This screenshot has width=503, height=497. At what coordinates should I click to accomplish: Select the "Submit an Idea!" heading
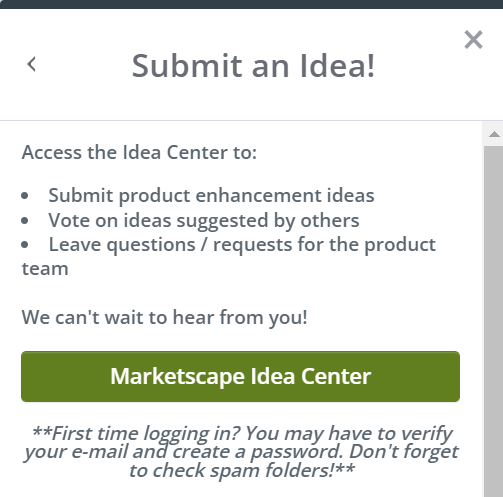[x=253, y=66]
